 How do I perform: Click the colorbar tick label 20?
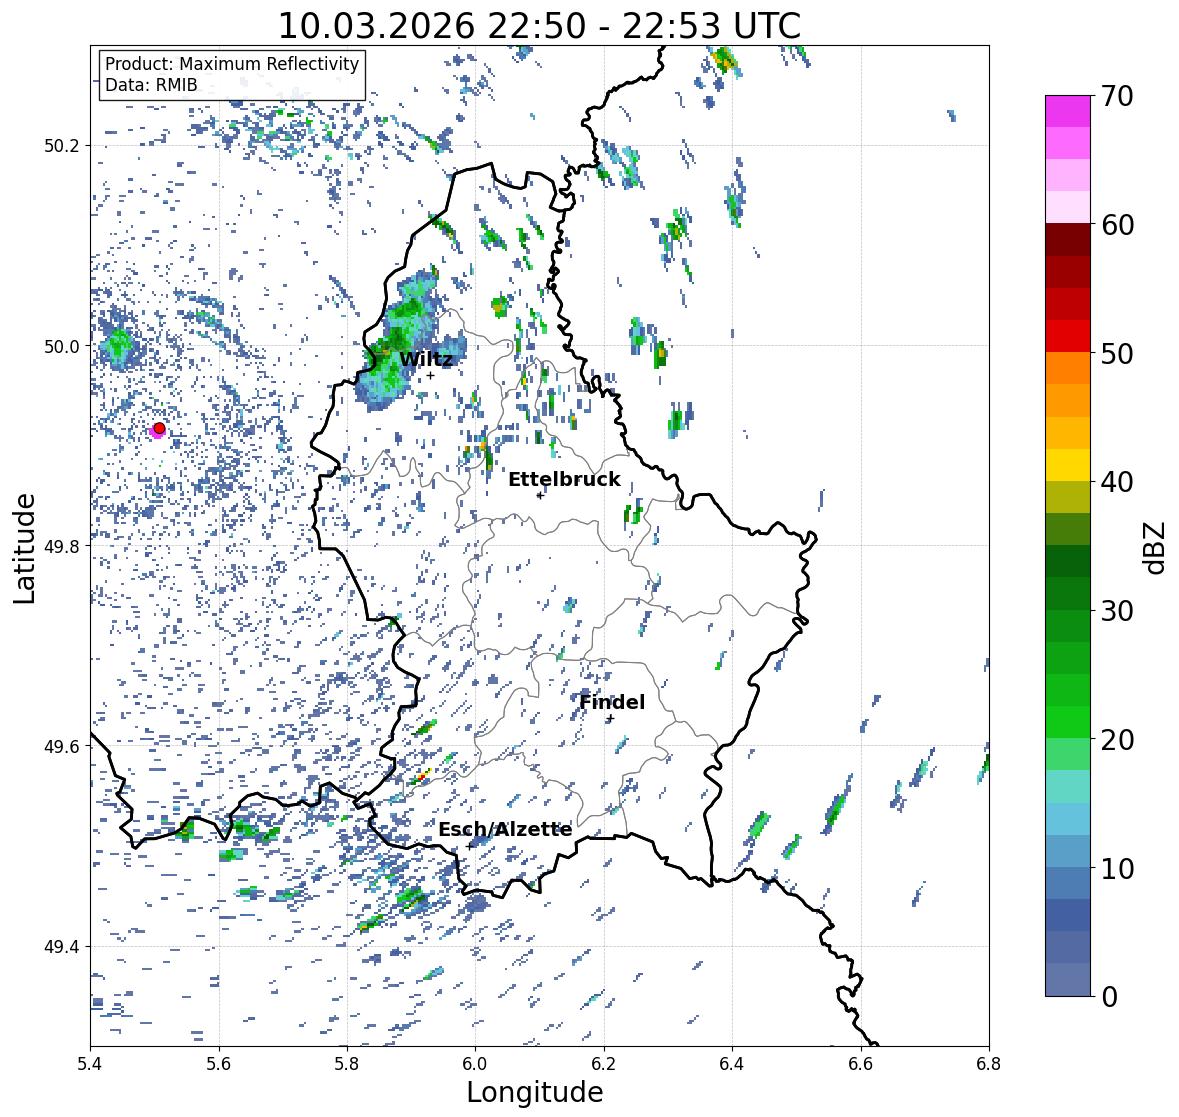(x=1117, y=740)
